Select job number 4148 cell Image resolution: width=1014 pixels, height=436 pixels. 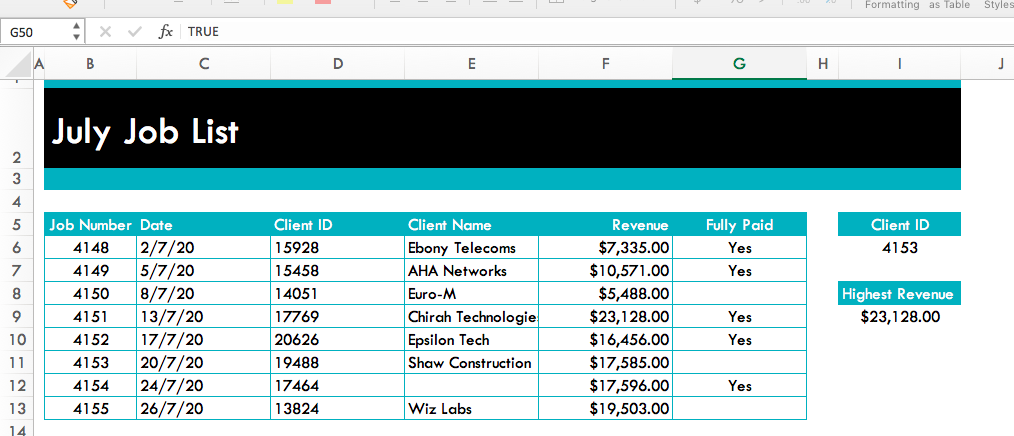91,248
